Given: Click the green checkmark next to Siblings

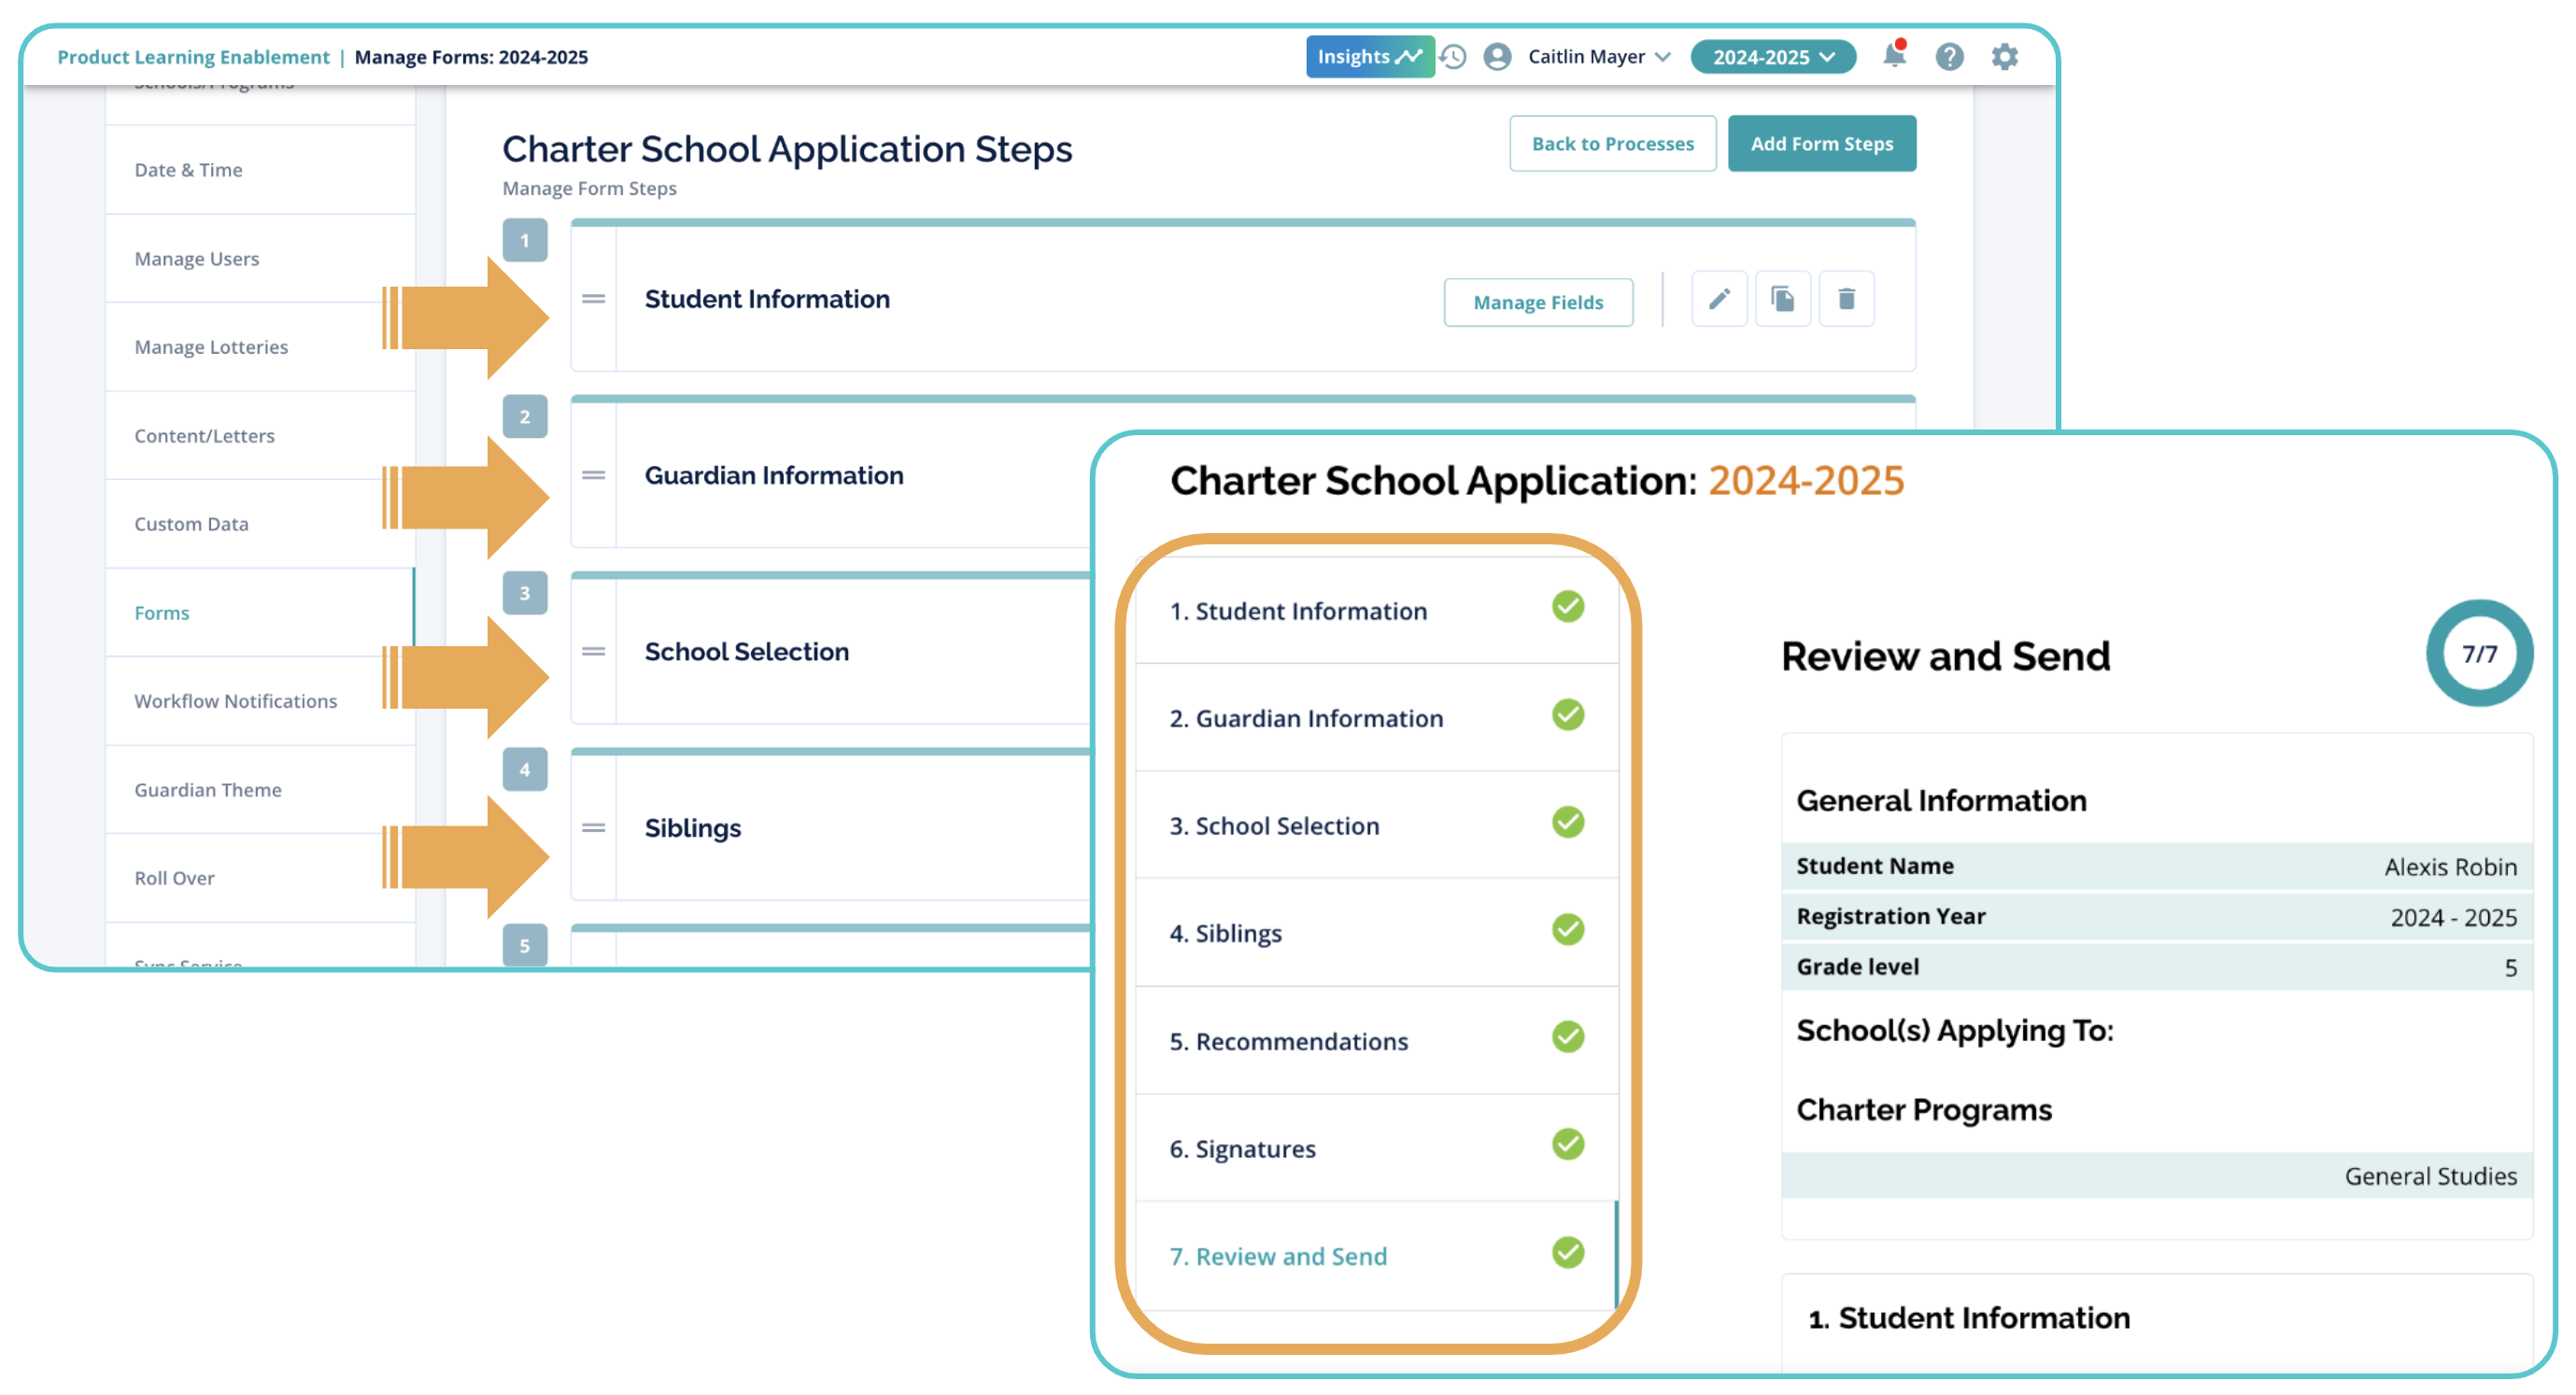Looking at the screenshot, I should [1567, 929].
